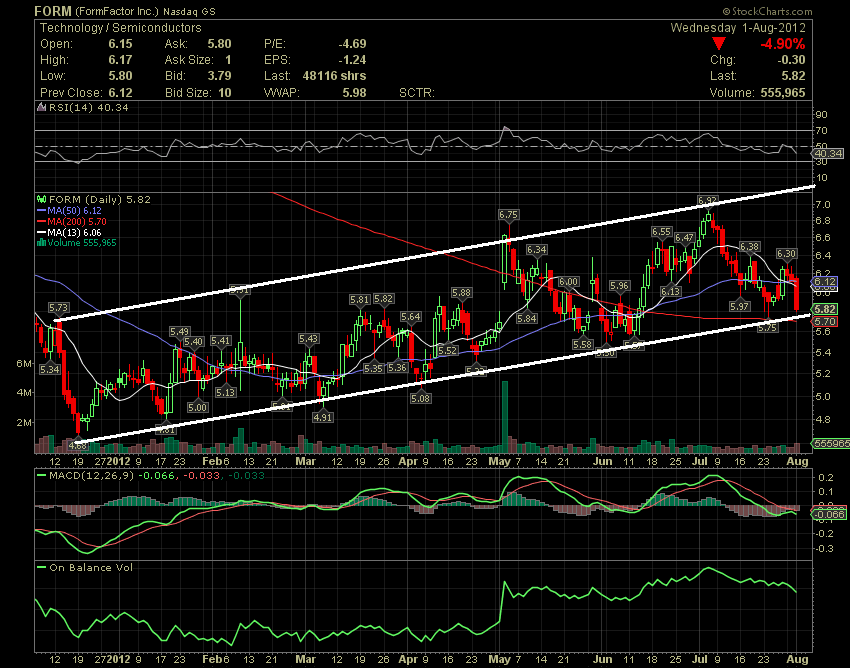The height and width of the screenshot is (668, 850).
Task: Click the 40.34 RSI axis tag
Action: [828, 154]
